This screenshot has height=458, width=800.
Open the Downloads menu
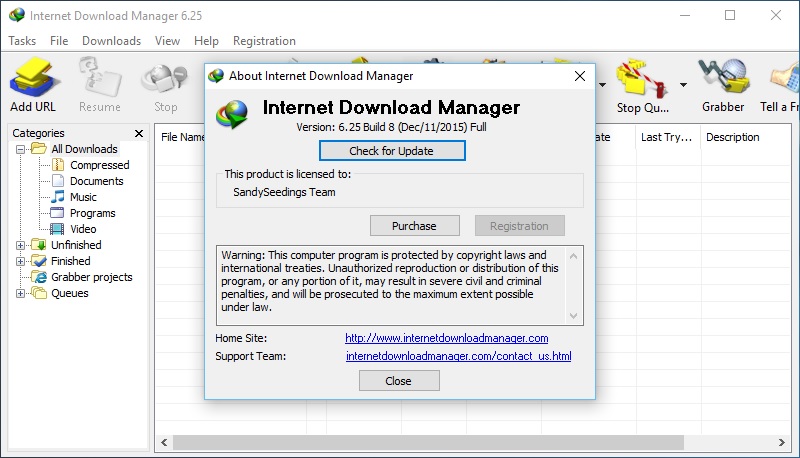point(111,41)
